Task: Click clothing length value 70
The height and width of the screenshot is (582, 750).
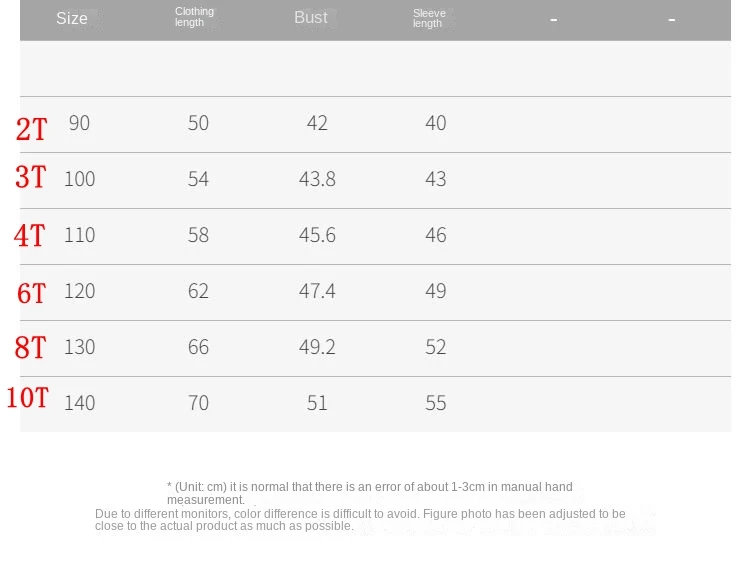Action: pos(198,403)
